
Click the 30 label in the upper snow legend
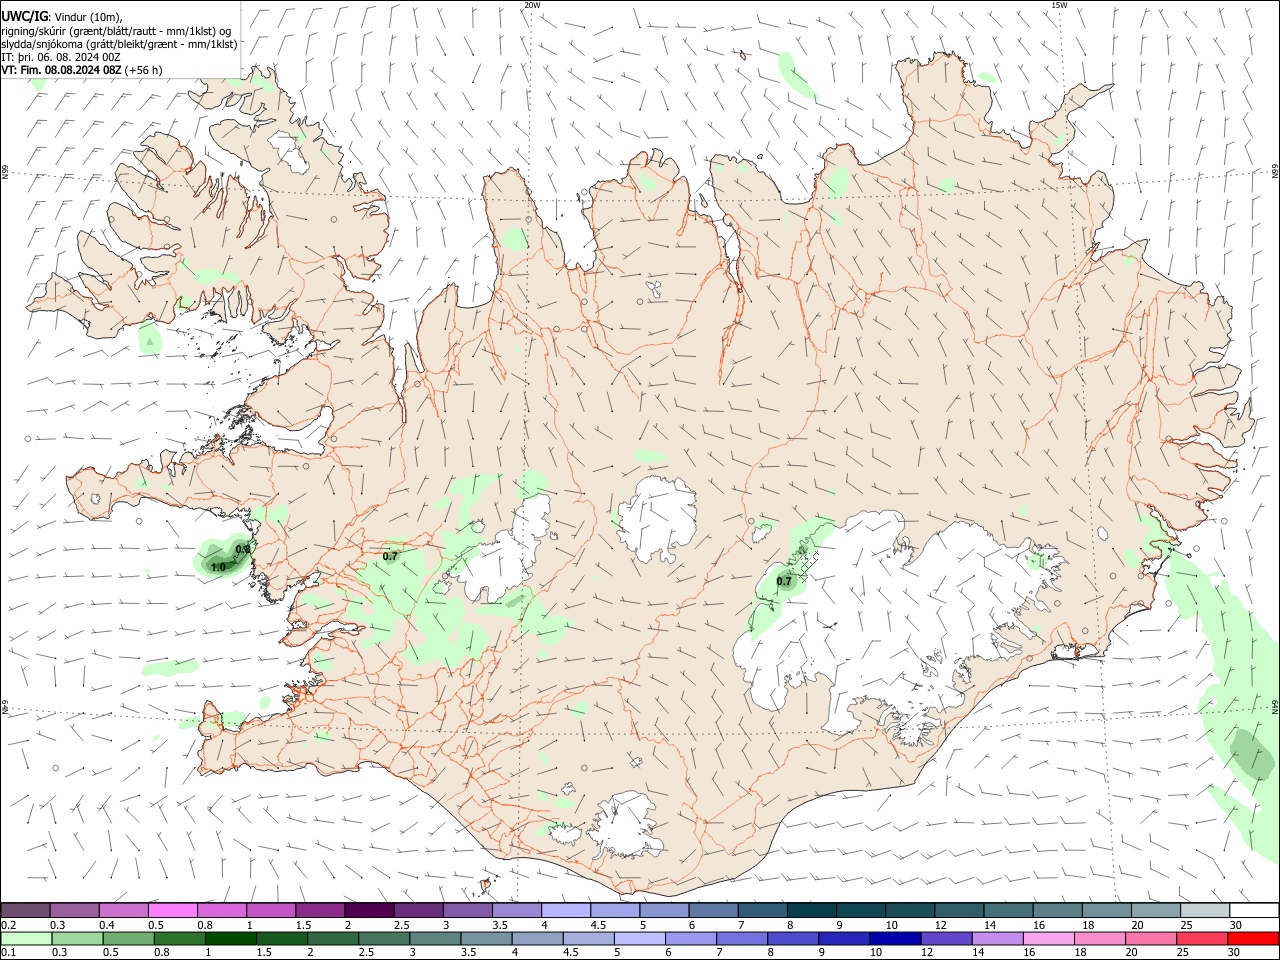(1236, 925)
